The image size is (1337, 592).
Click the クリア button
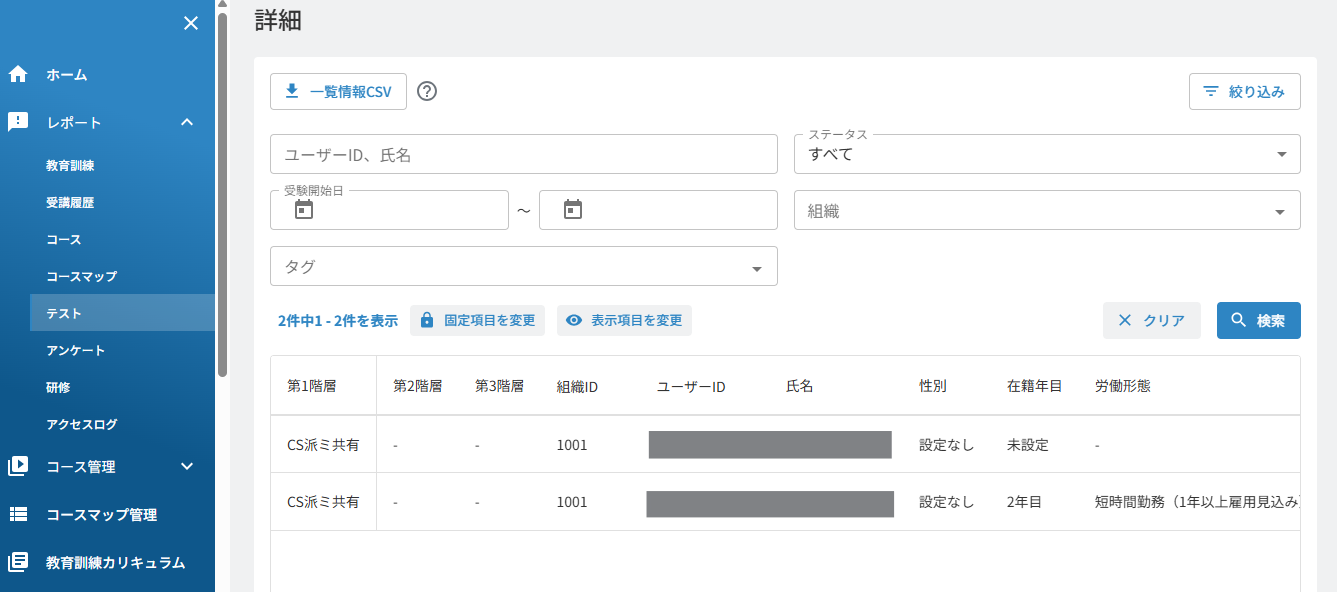[x=1151, y=320]
